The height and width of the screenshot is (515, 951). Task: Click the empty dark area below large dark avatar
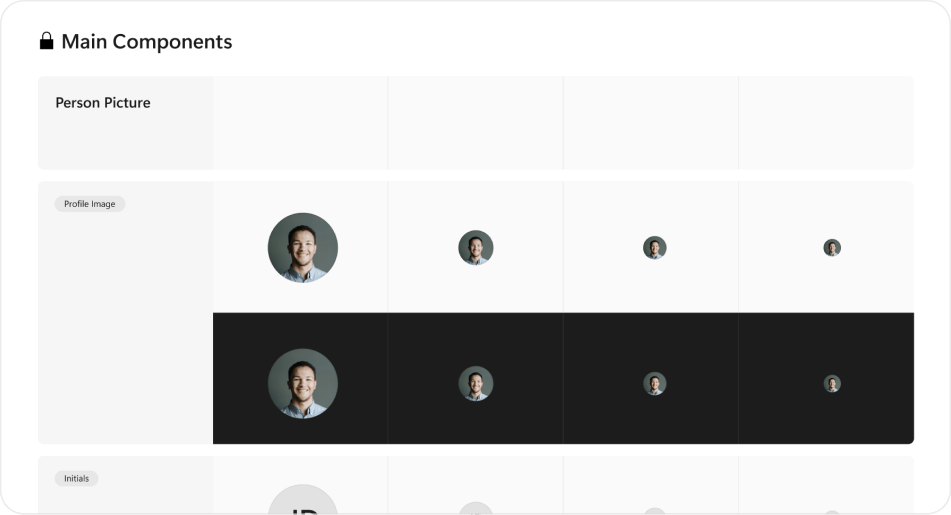pyautogui.click(x=300, y=431)
